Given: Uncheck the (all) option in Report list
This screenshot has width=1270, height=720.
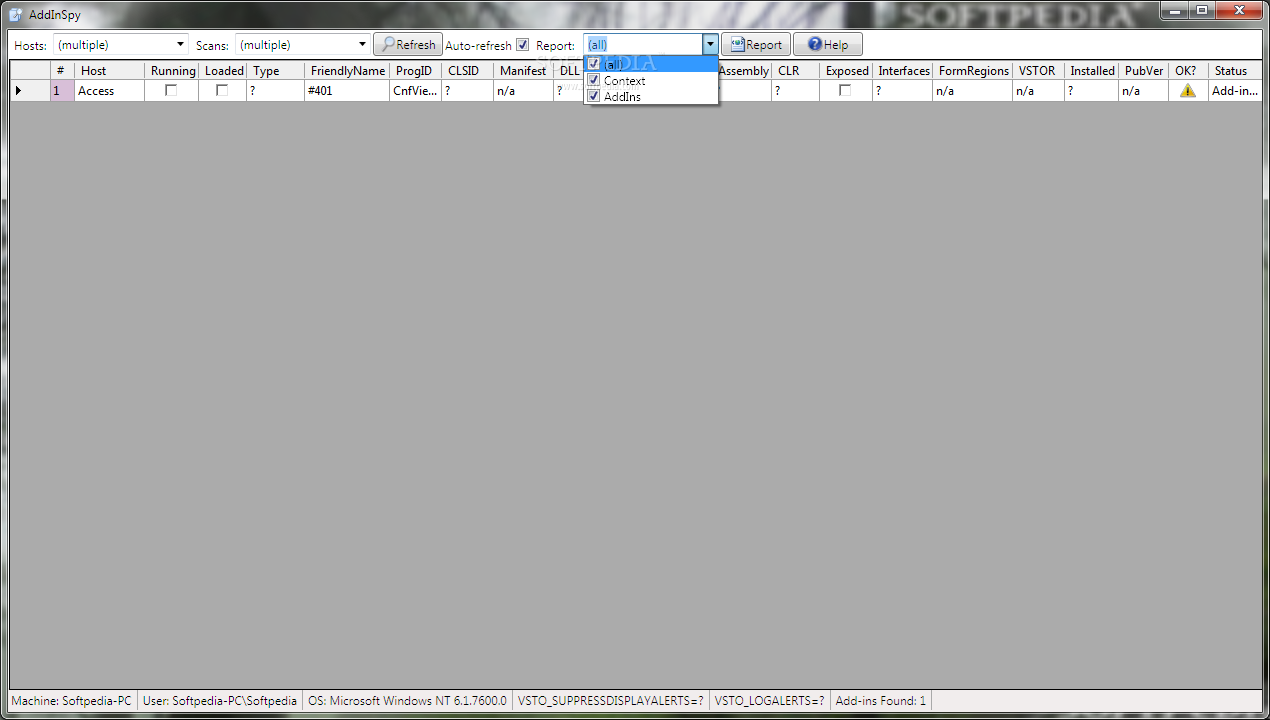Looking at the screenshot, I should coord(594,64).
